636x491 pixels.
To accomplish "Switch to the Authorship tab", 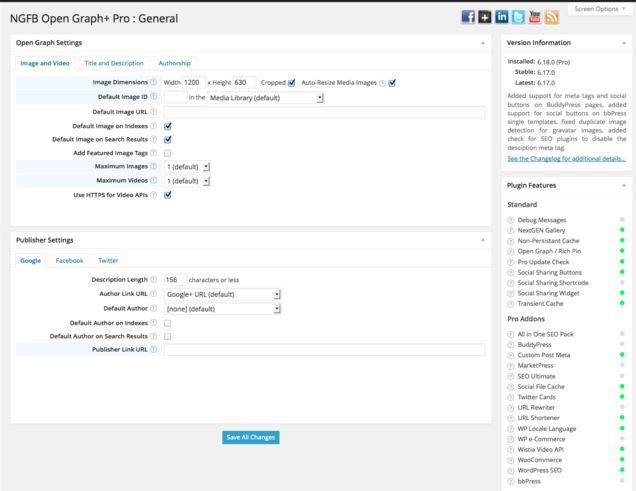I will click(x=174, y=63).
